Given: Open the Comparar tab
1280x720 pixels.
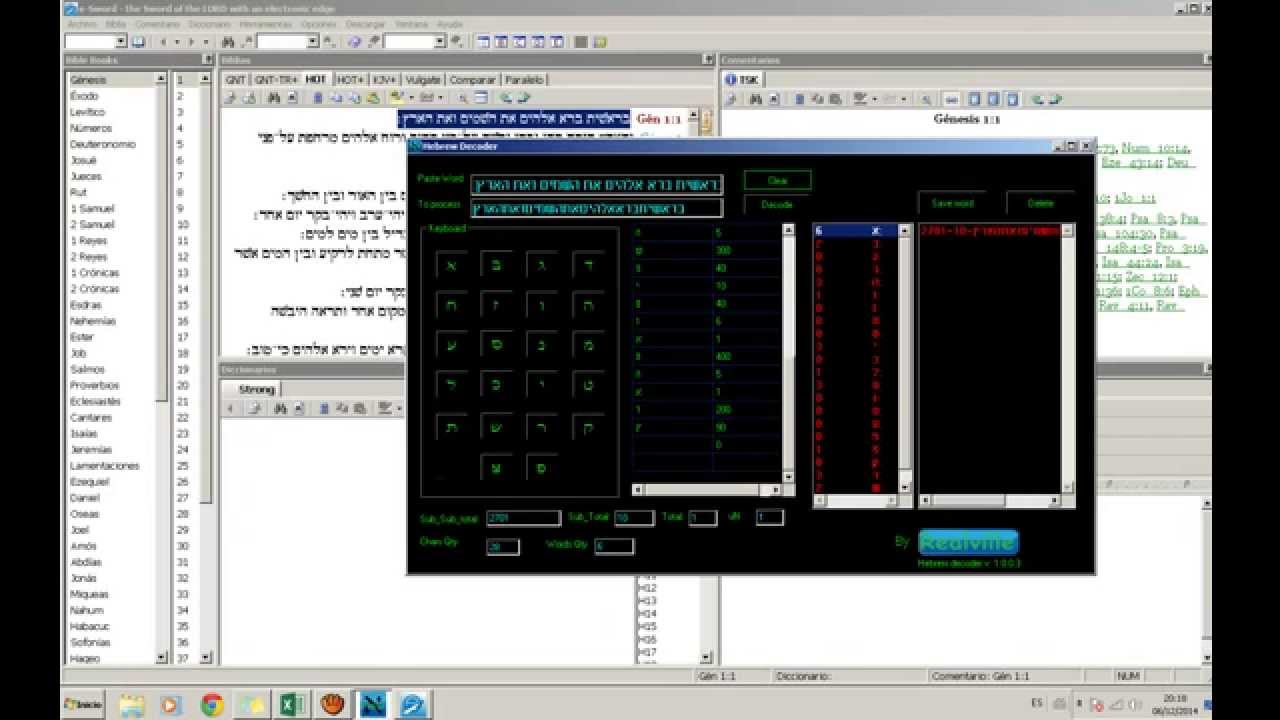Looking at the screenshot, I should click(x=472, y=79).
